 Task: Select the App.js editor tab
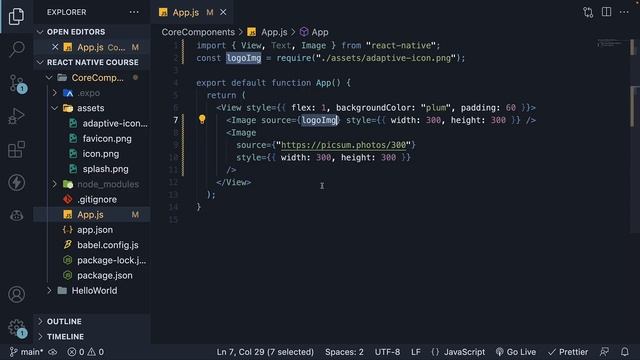[186, 13]
